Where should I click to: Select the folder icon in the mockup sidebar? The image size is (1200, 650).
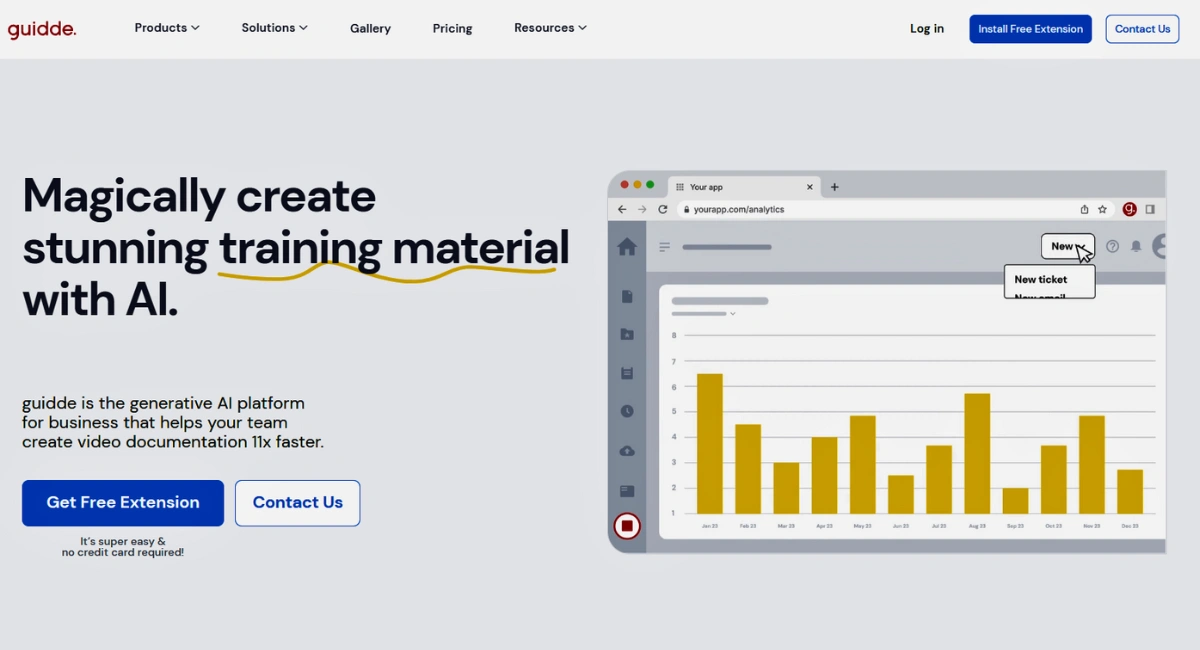(627, 334)
